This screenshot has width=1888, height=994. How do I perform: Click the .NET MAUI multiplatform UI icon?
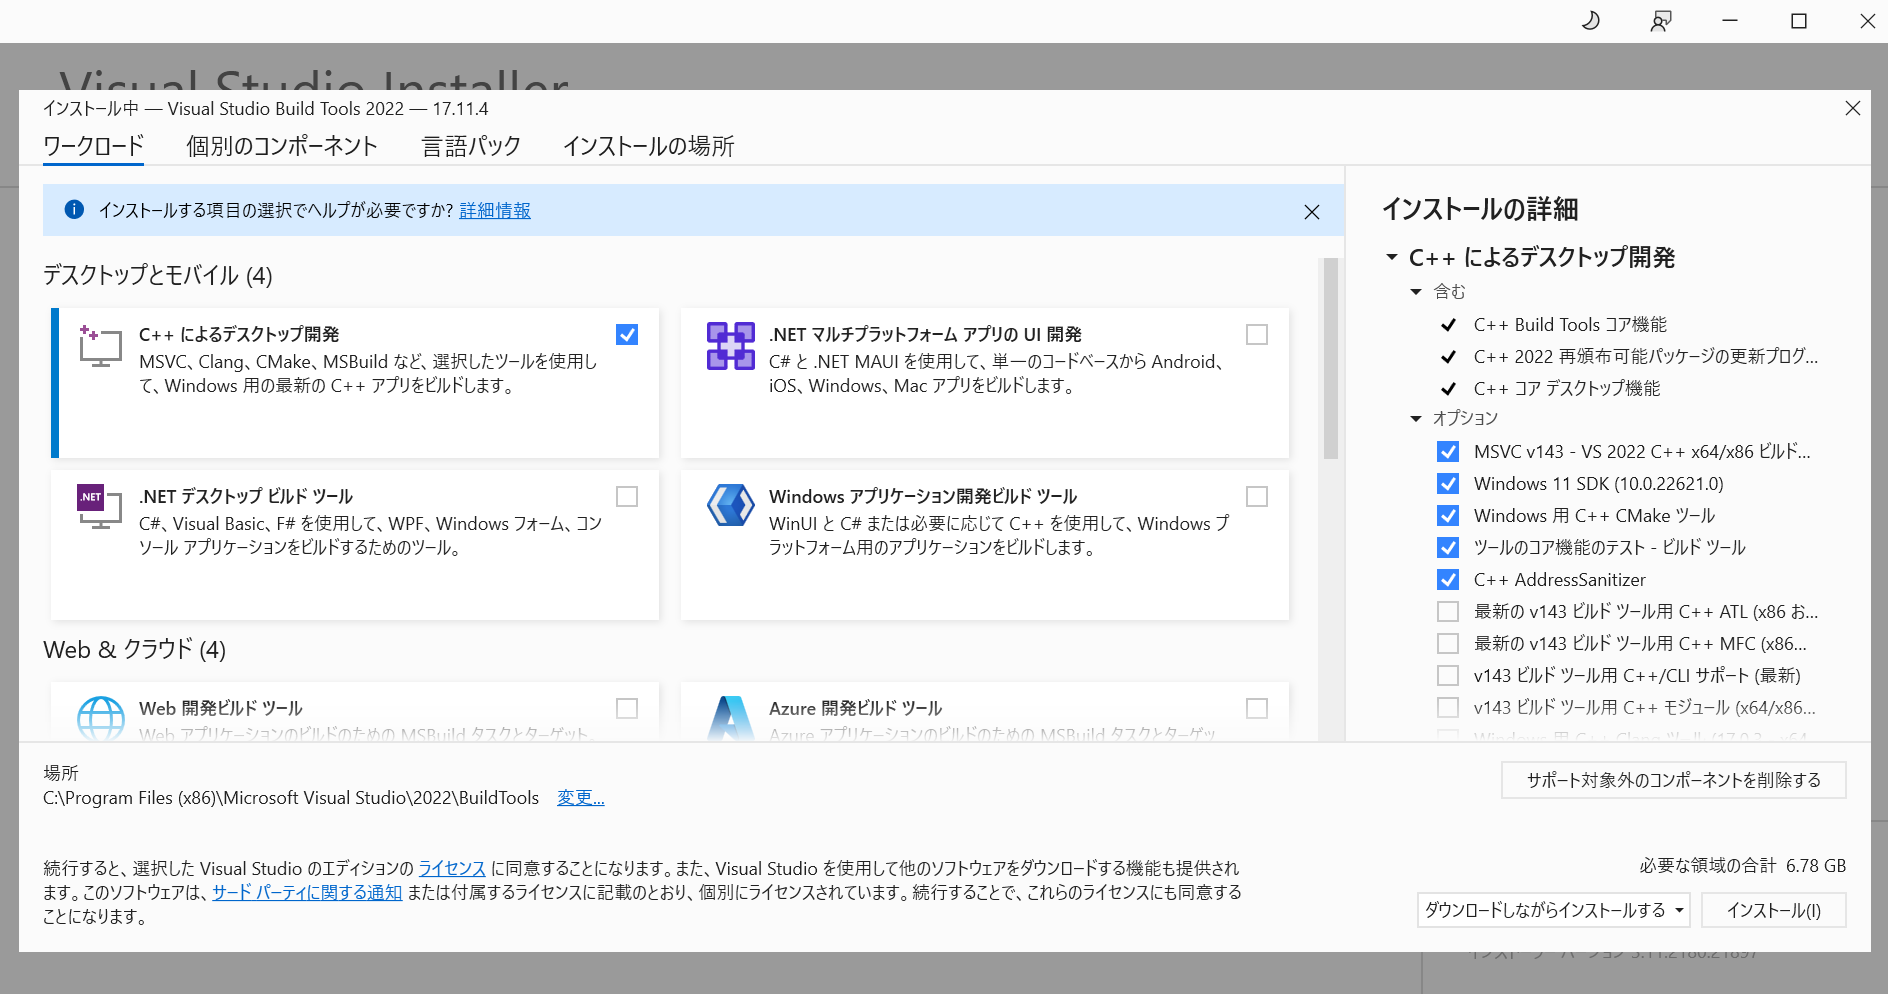click(x=730, y=345)
